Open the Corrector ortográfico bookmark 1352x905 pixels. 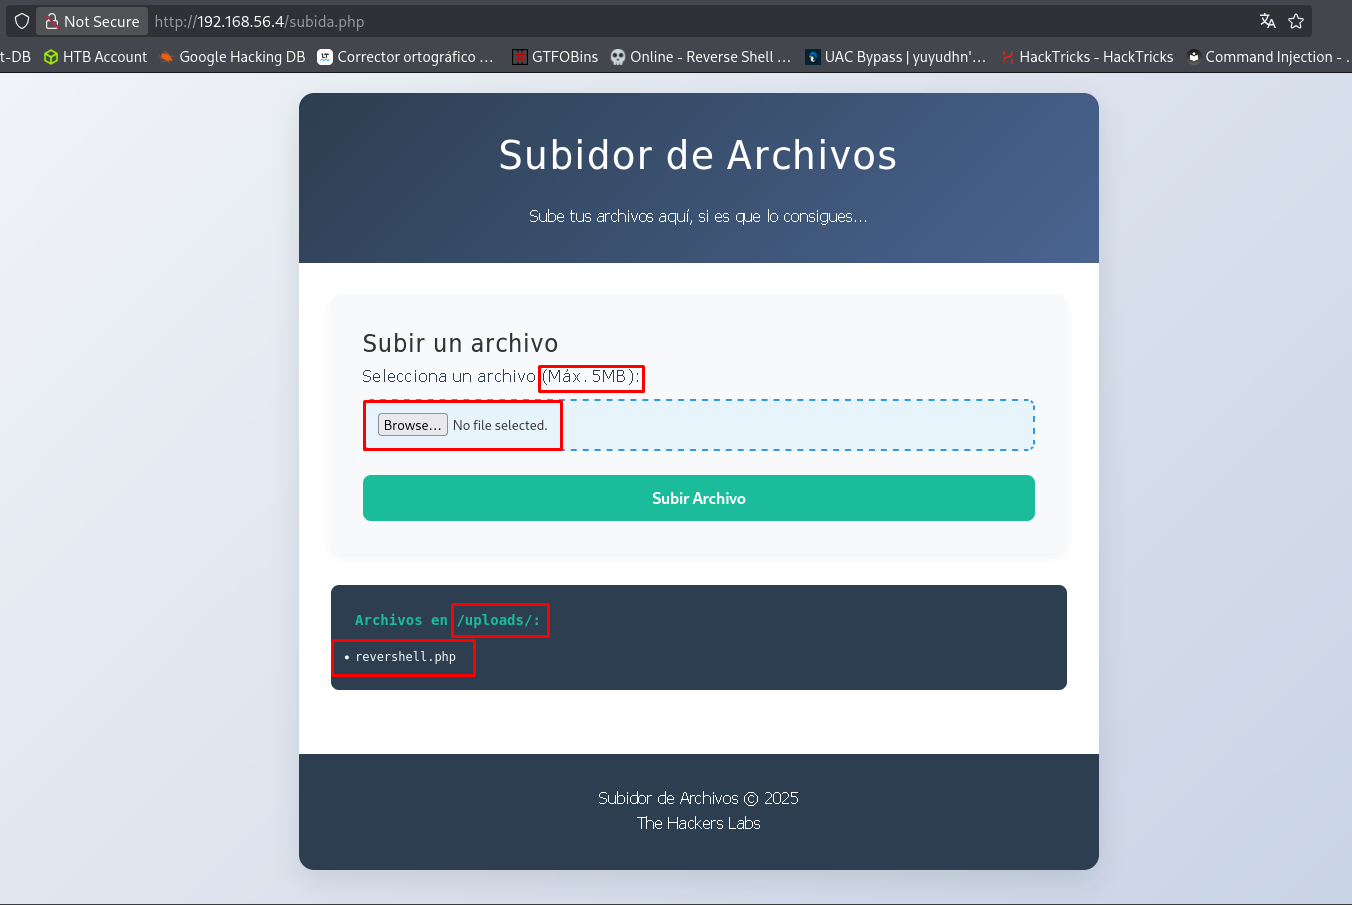click(x=405, y=57)
